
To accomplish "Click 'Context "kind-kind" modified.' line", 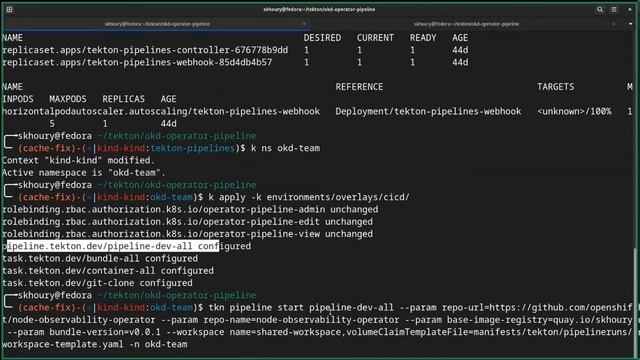I will pos(78,160).
